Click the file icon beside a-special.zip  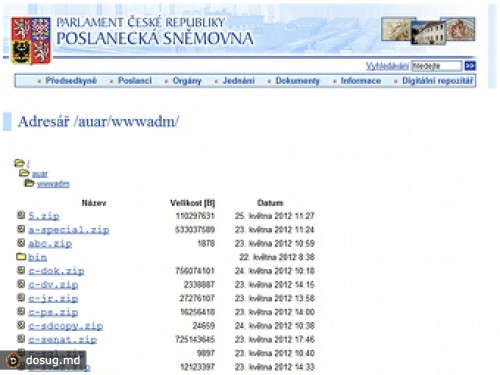point(21,229)
